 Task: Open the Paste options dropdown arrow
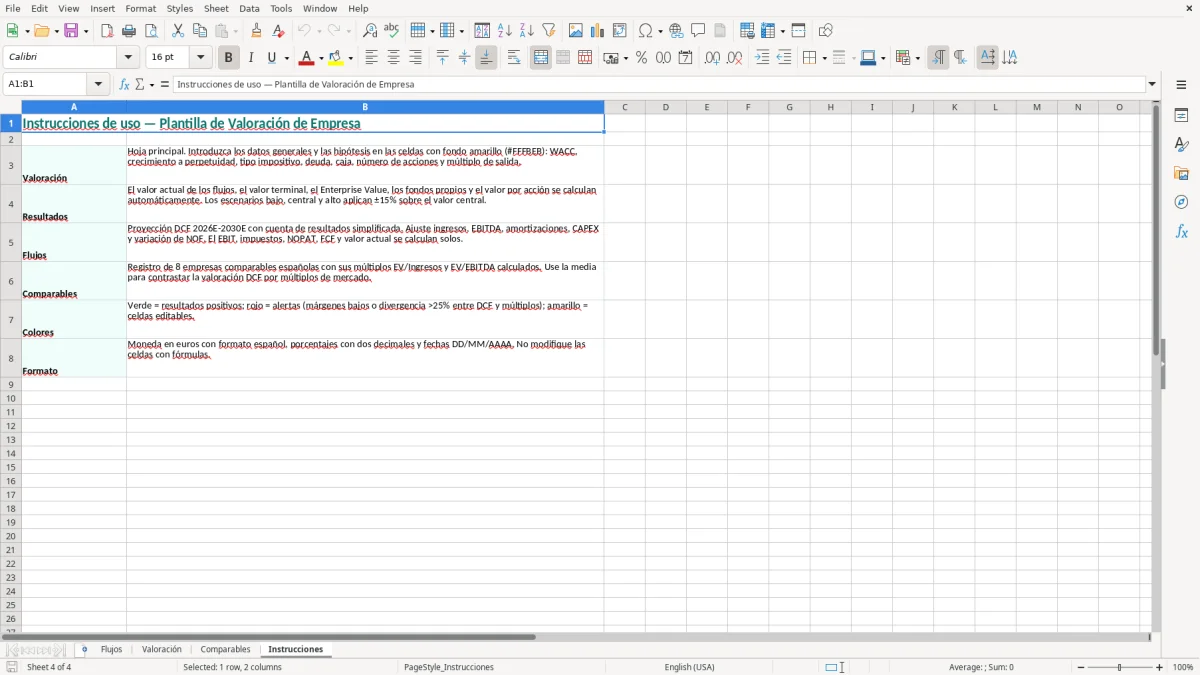coord(236,31)
